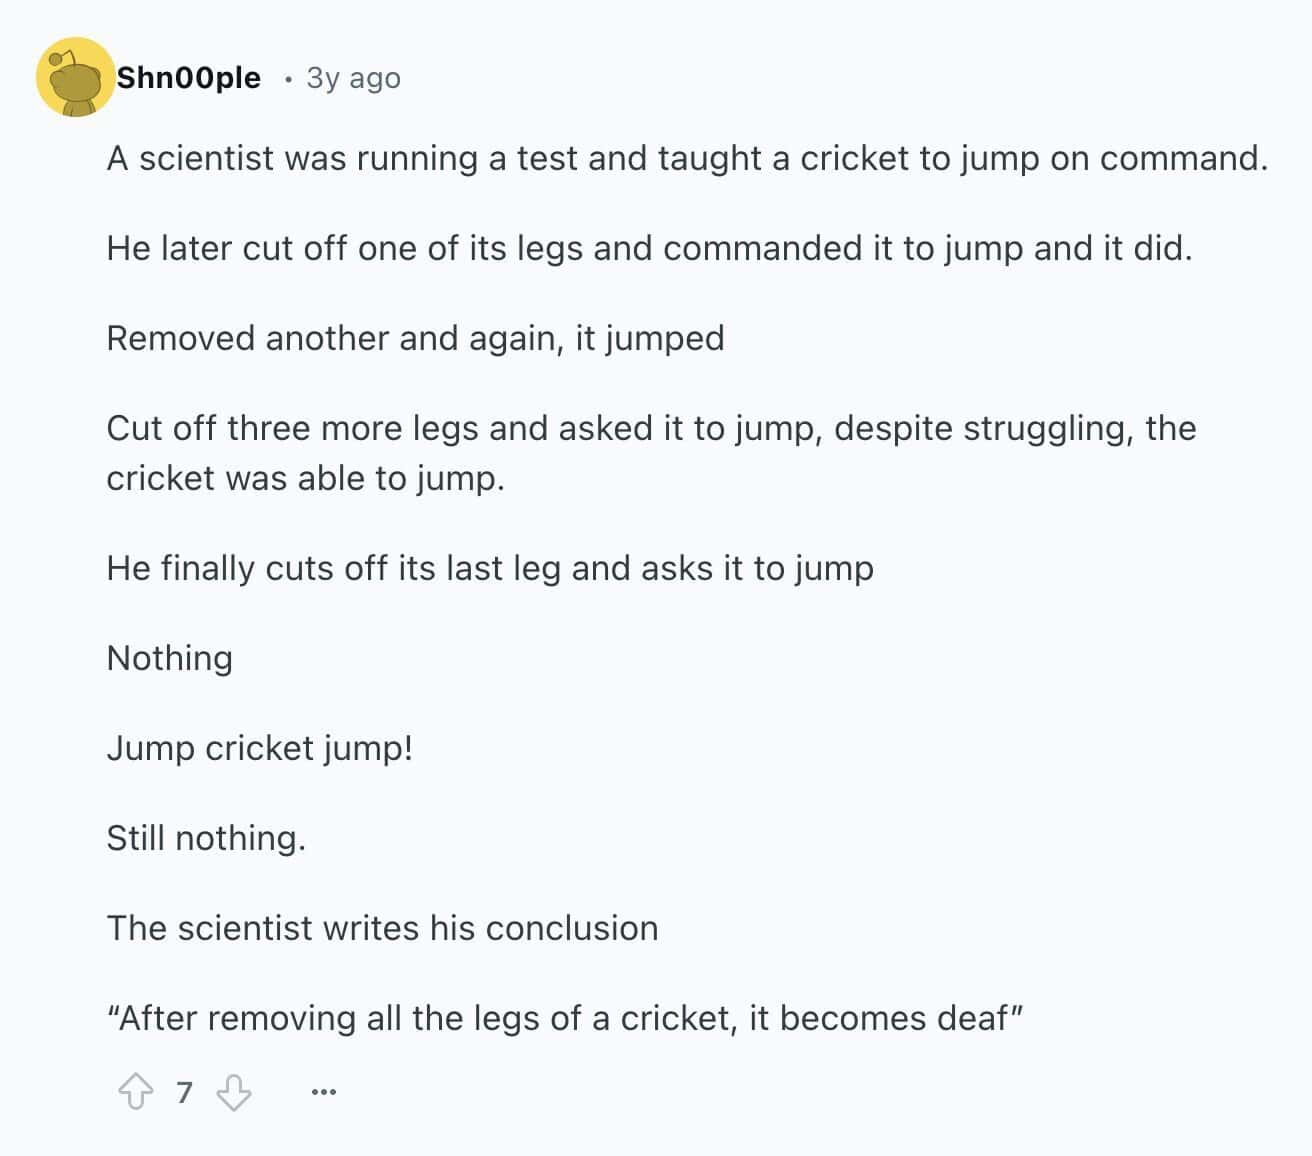Click the "Still nothing." line

pos(206,838)
